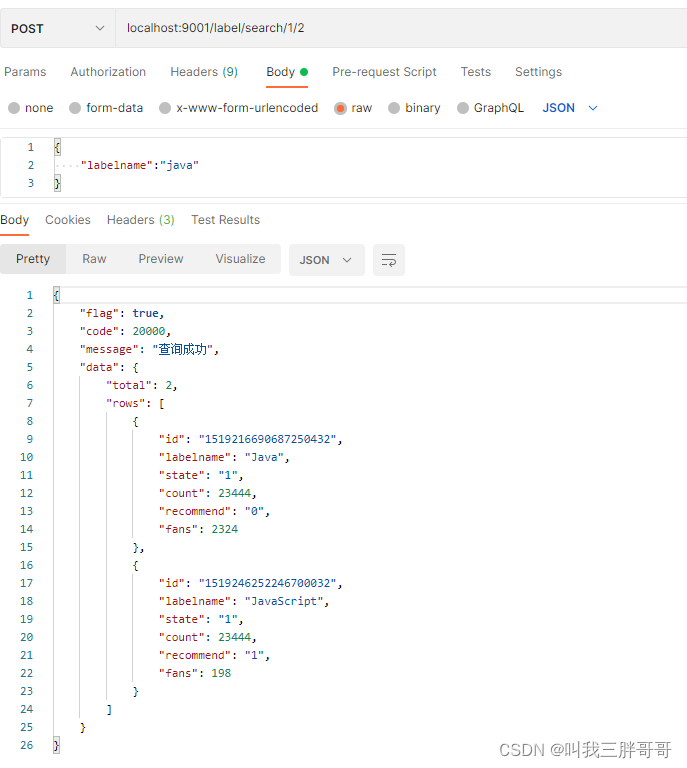The height and width of the screenshot is (768, 687).
Task: Select the response Body tab
Action: point(15,220)
